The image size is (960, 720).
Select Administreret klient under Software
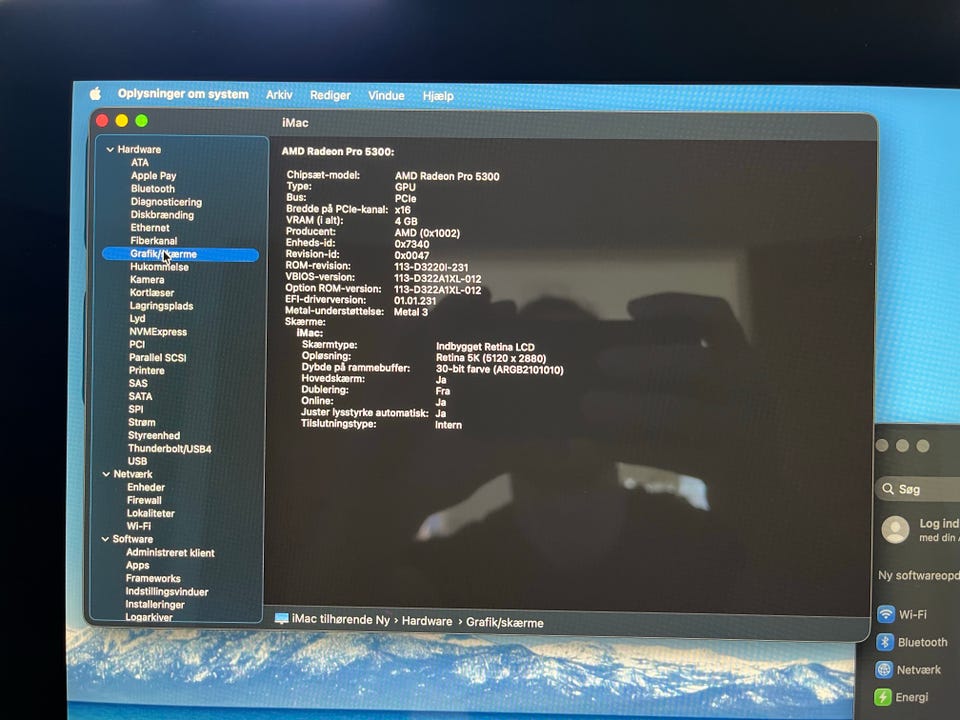(x=170, y=553)
